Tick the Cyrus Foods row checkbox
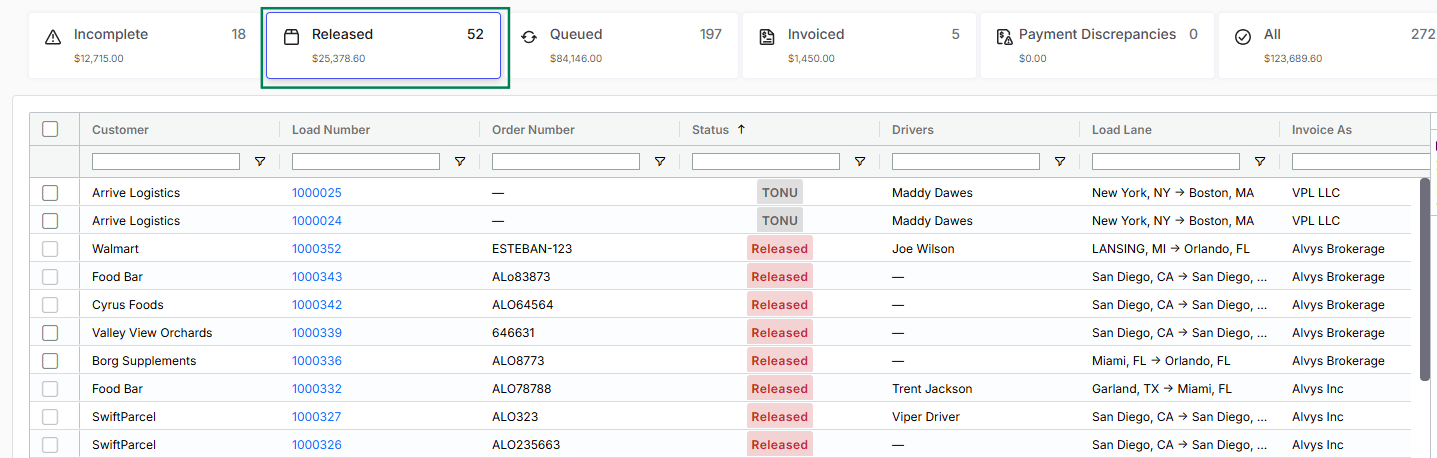The image size is (1437, 458). [x=50, y=305]
